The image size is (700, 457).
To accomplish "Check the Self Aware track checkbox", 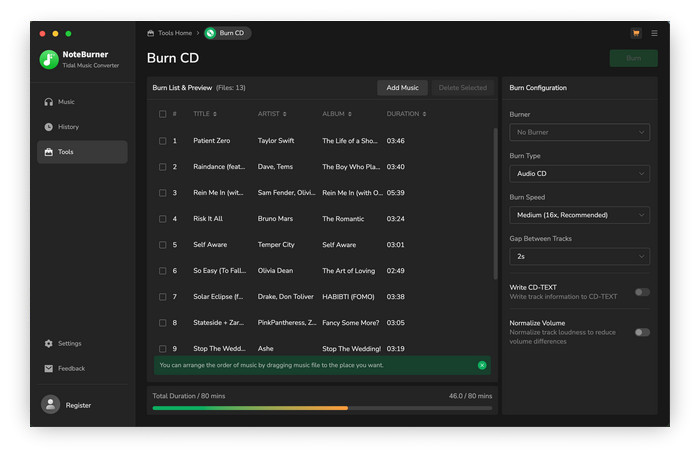I will (x=162, y=245).
